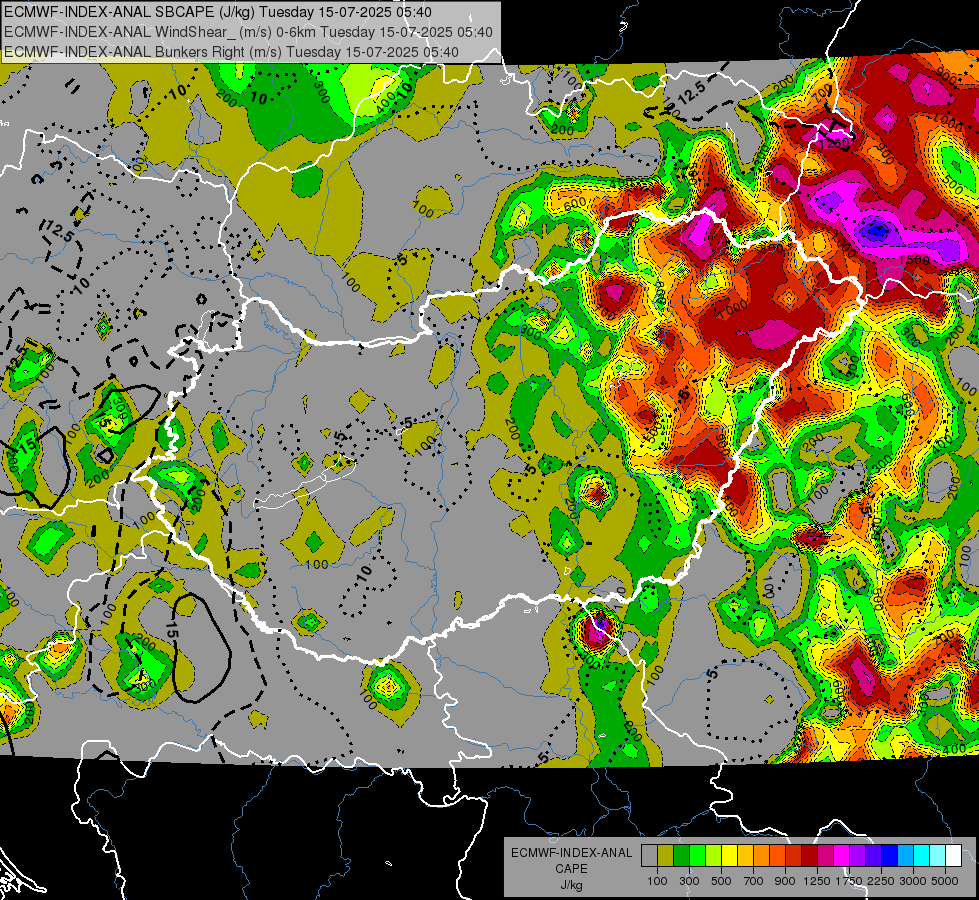Viewport: 979px width, 900px height.
Task: Click the 500 legend value label
Action: point(721,881)
